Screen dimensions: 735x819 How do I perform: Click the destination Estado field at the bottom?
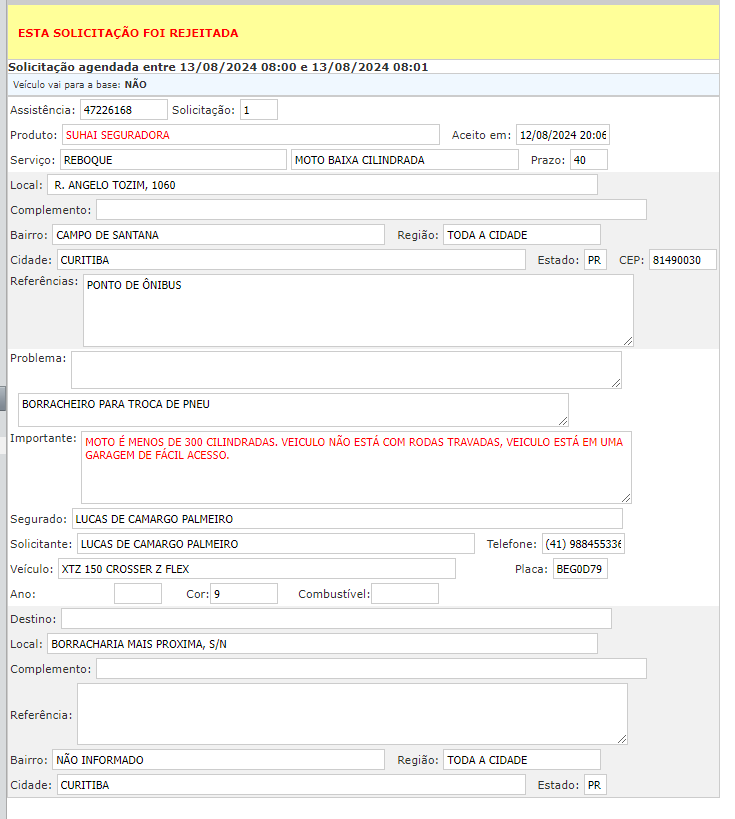(595, 785)
